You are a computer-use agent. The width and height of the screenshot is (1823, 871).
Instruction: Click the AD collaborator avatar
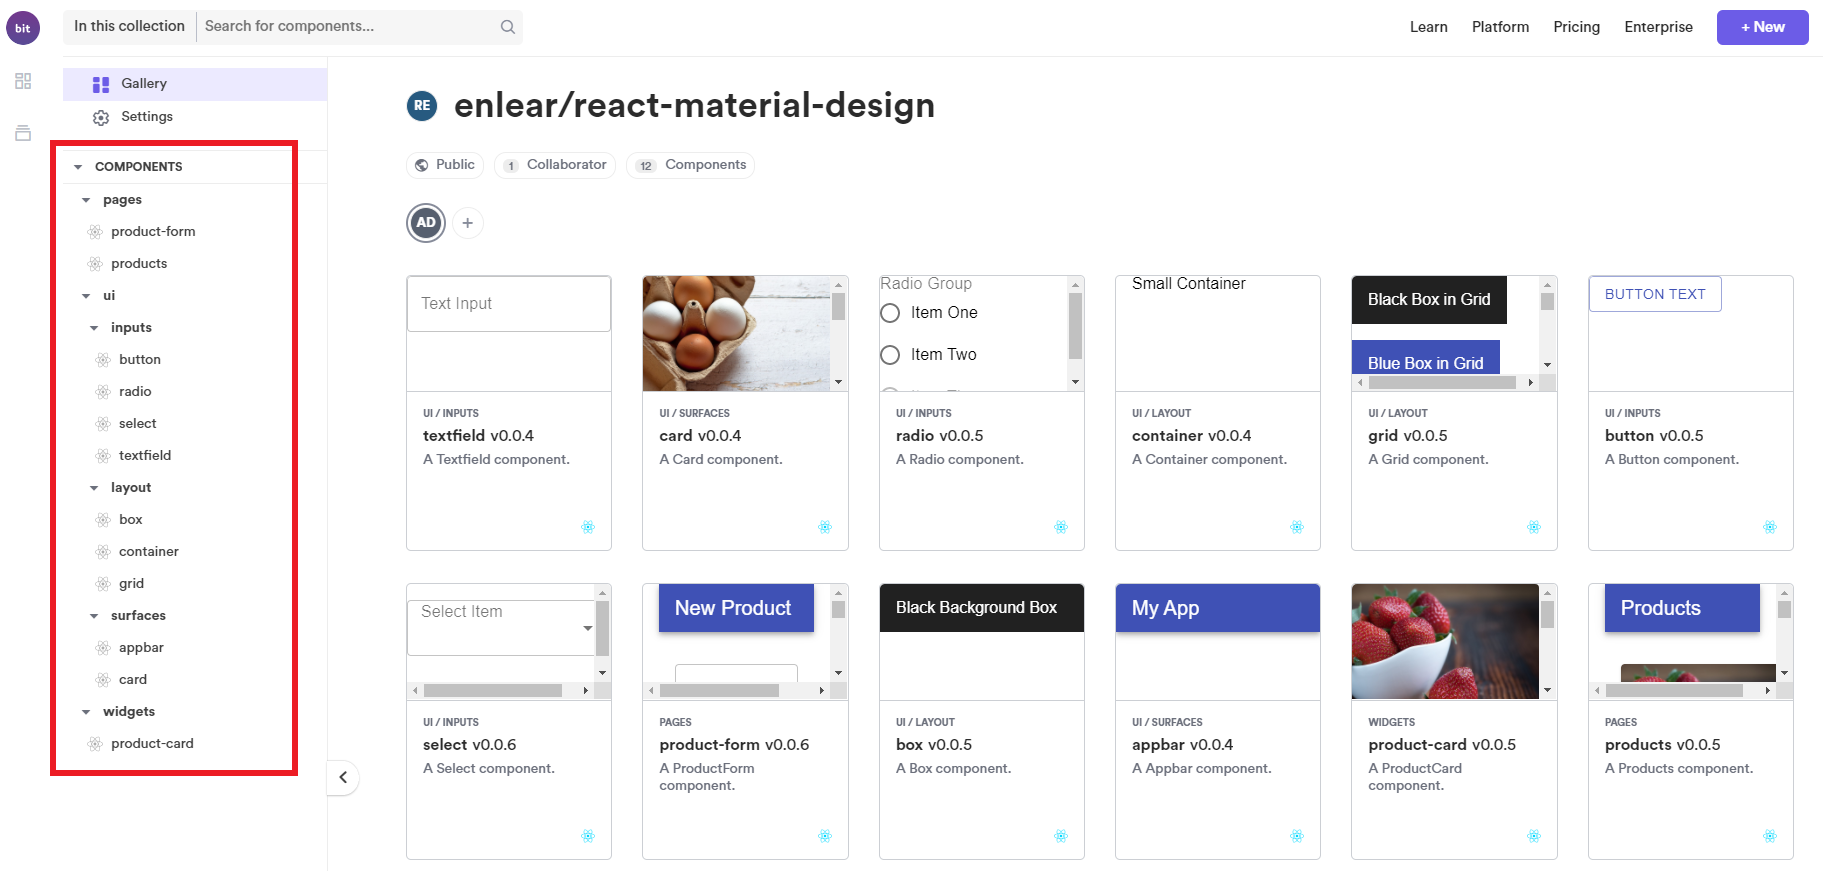pyautogui.click(x=426, y=223)
